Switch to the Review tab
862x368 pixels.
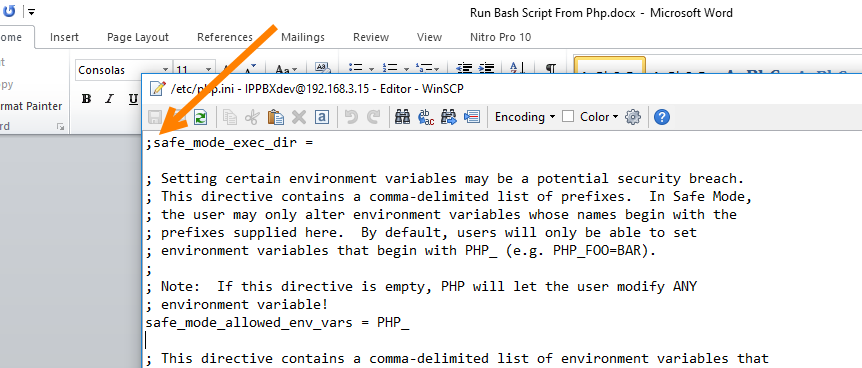371,37
